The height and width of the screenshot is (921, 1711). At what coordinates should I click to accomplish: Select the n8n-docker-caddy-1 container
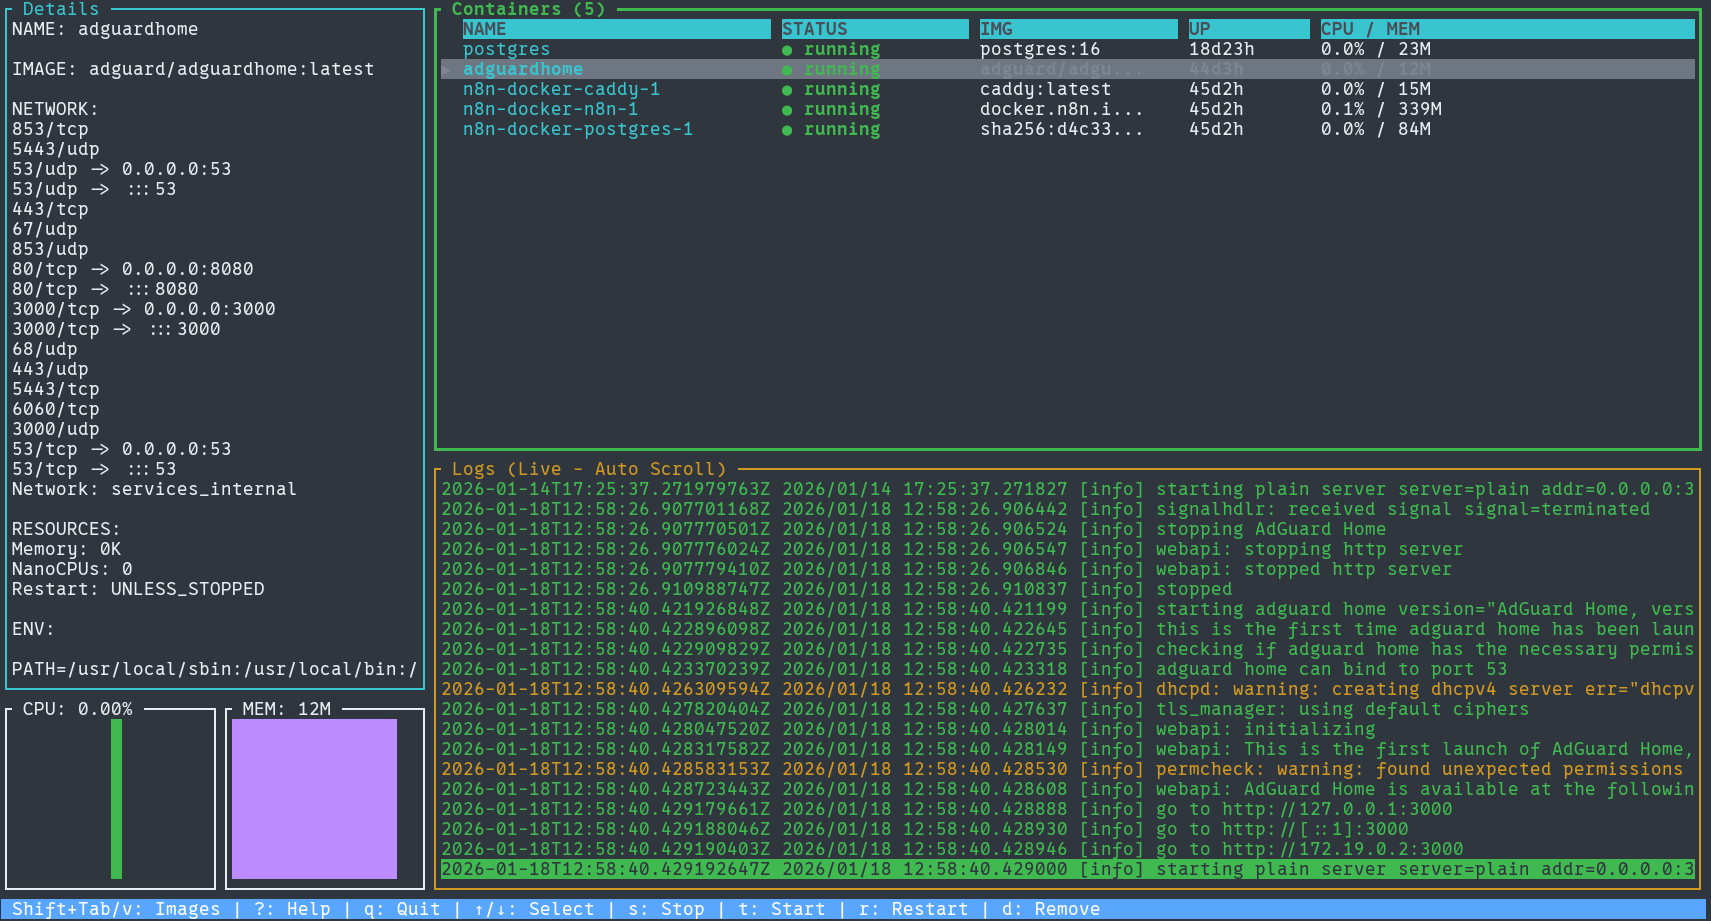pos(561,89)
